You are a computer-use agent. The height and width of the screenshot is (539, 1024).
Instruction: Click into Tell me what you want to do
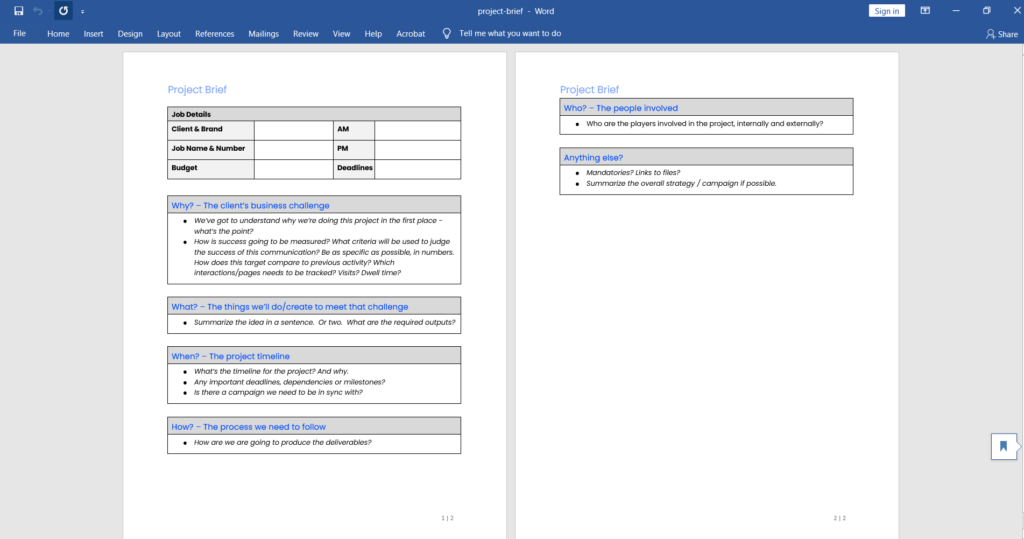[509, 33]
